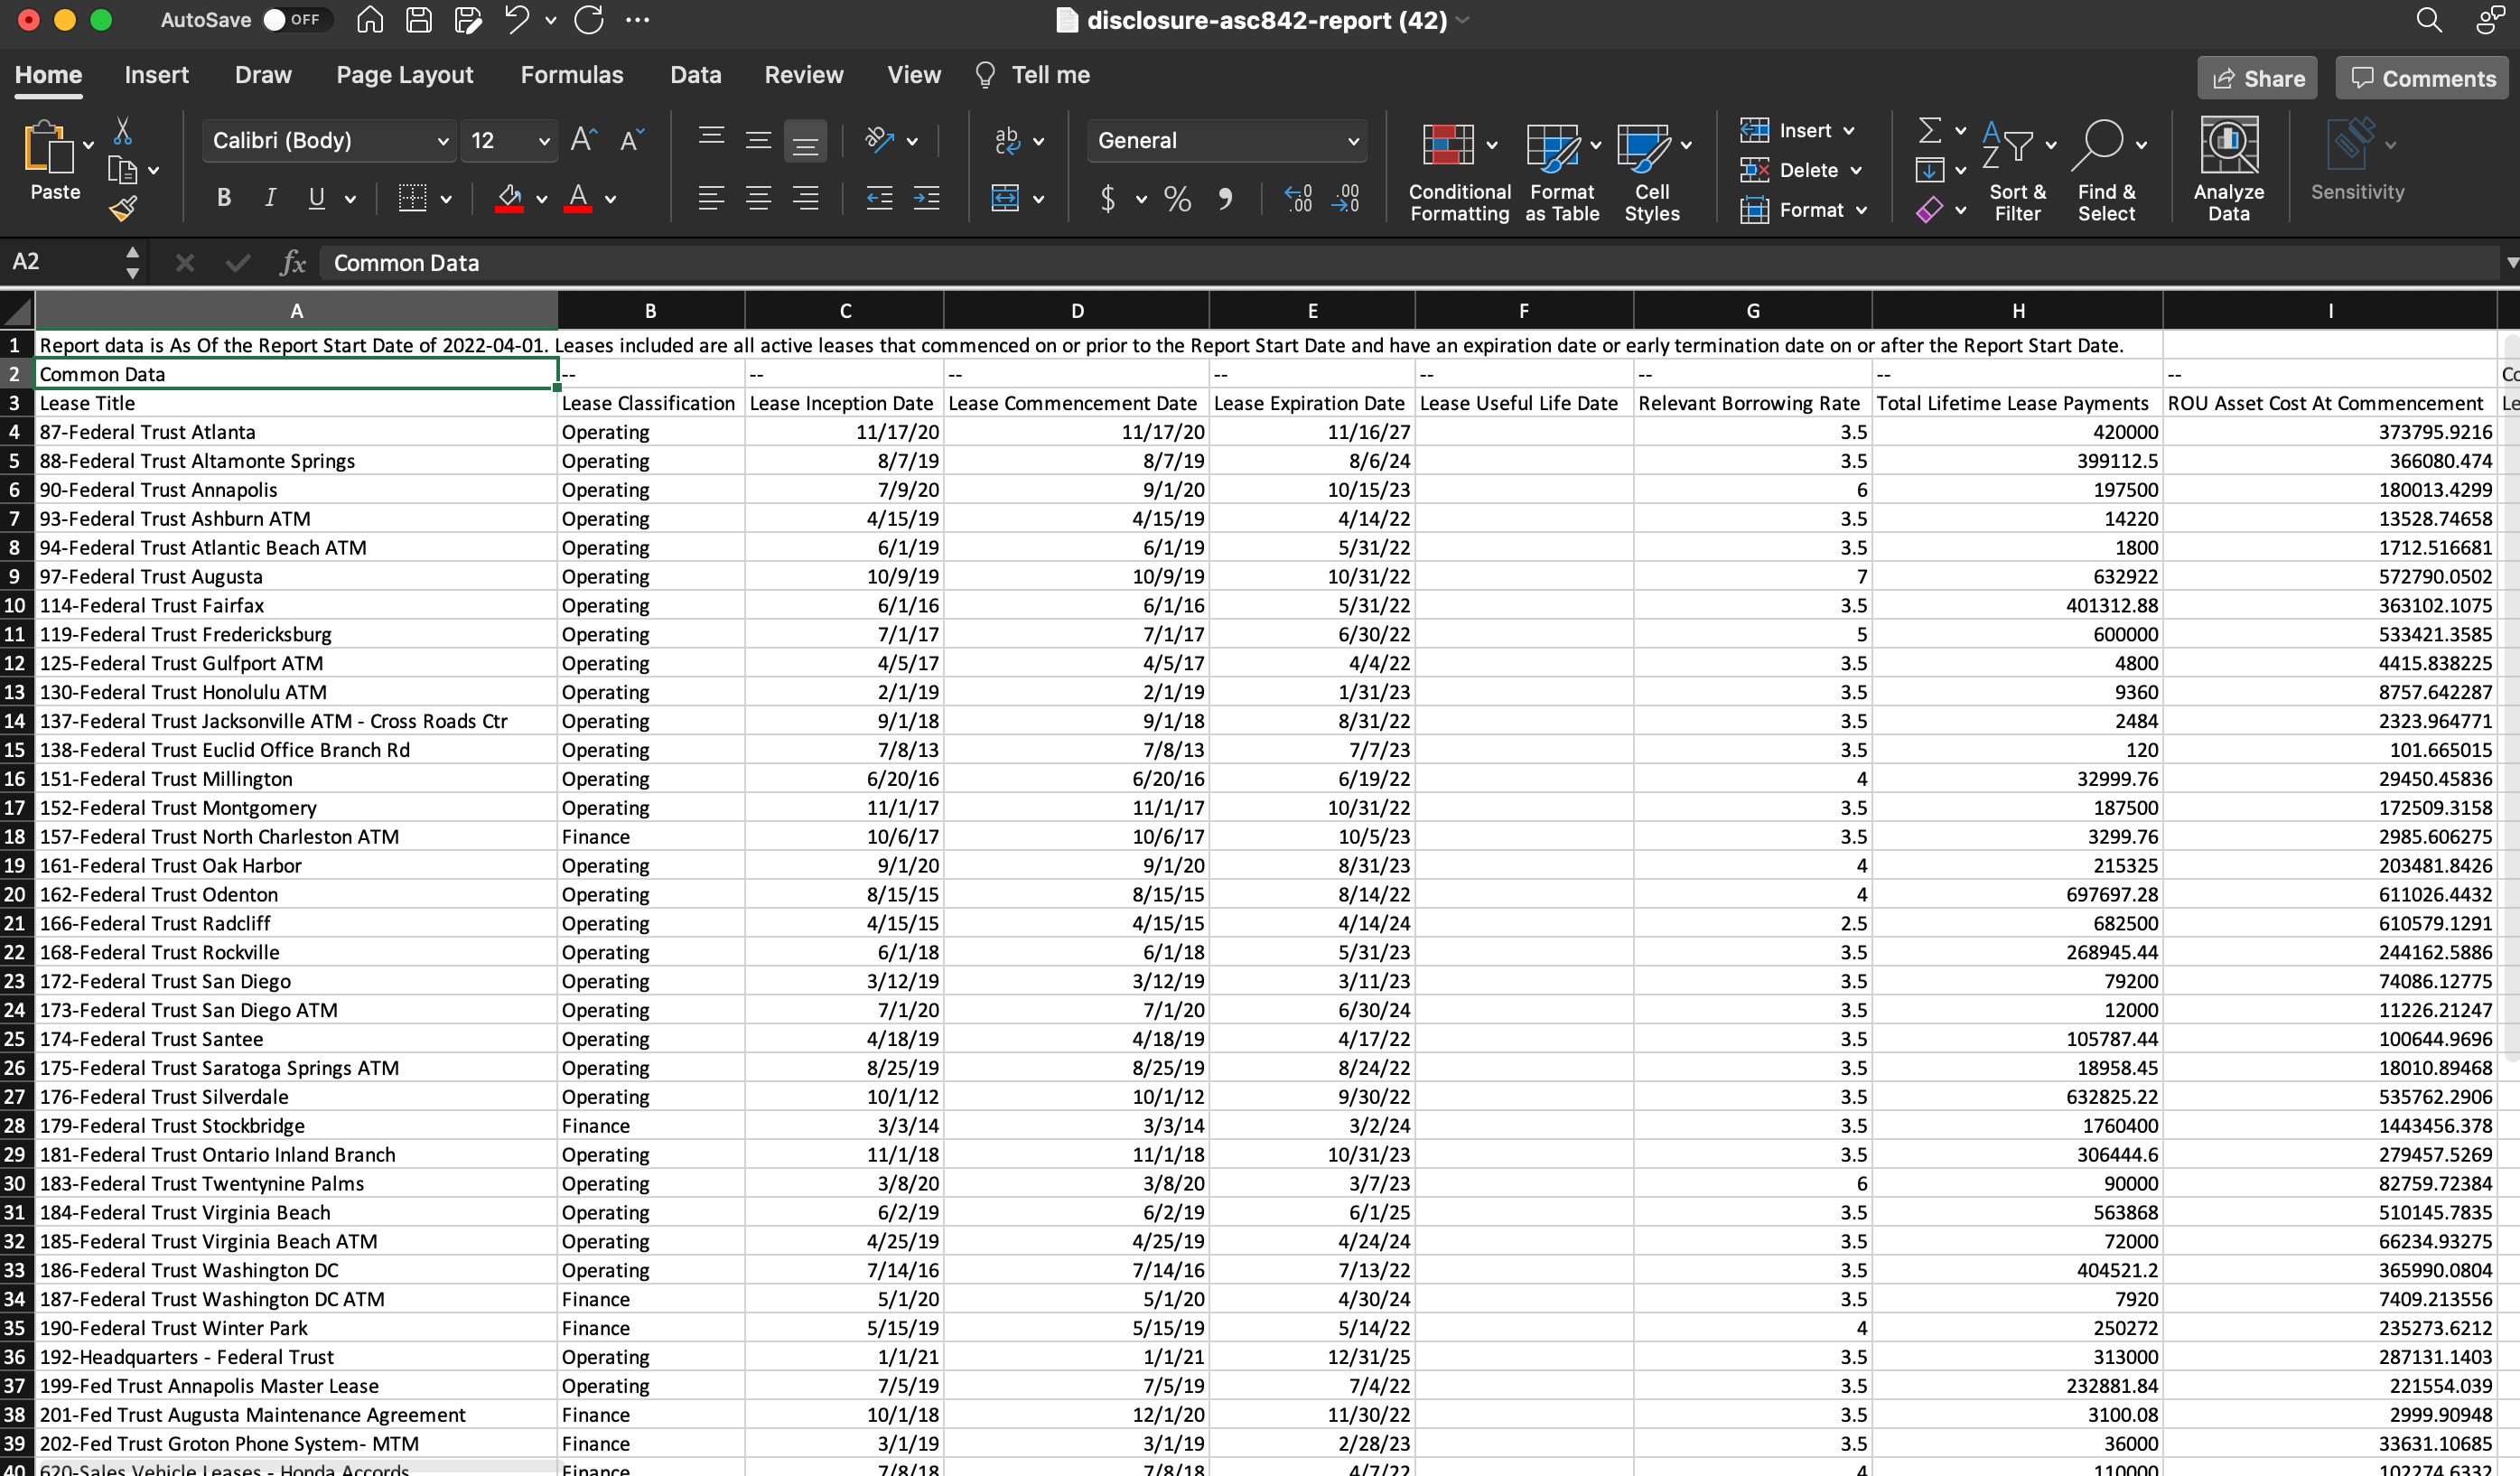This screenshot has width=2520, height=1476.
Task: Apply the red fill color bucket
Action: coord(510,198)
